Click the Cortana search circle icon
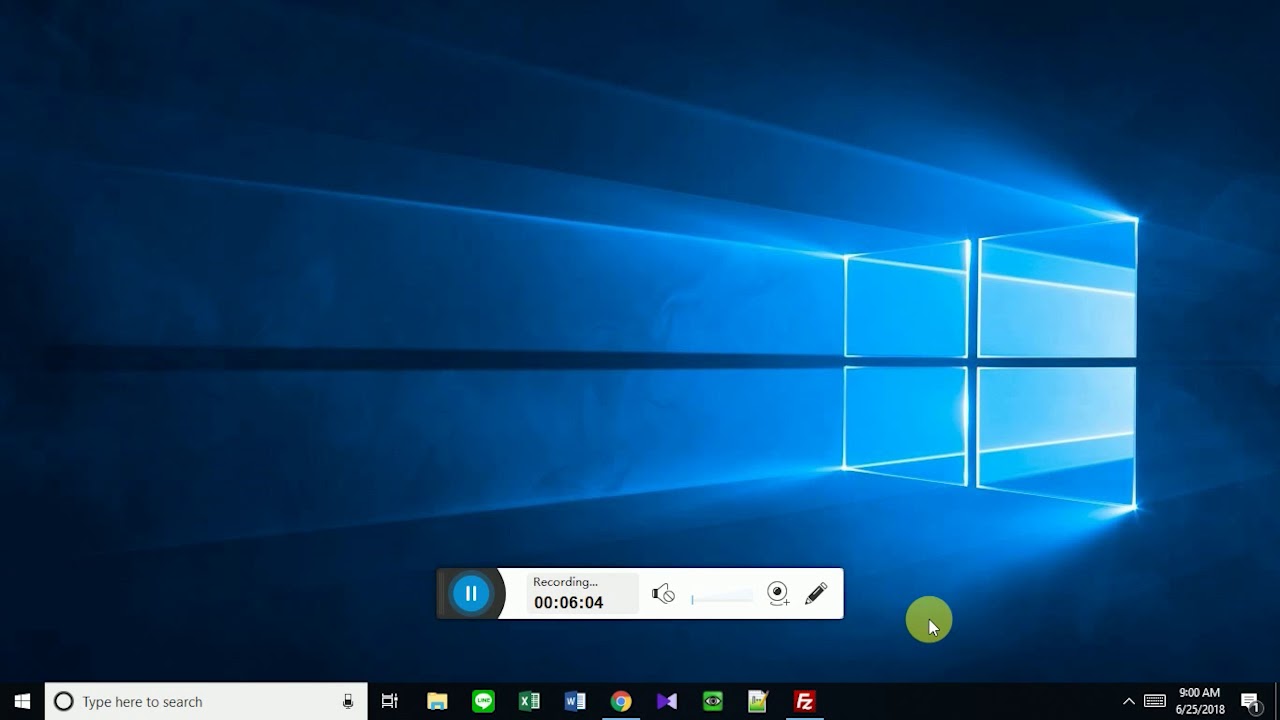 [x=63, y=701]
